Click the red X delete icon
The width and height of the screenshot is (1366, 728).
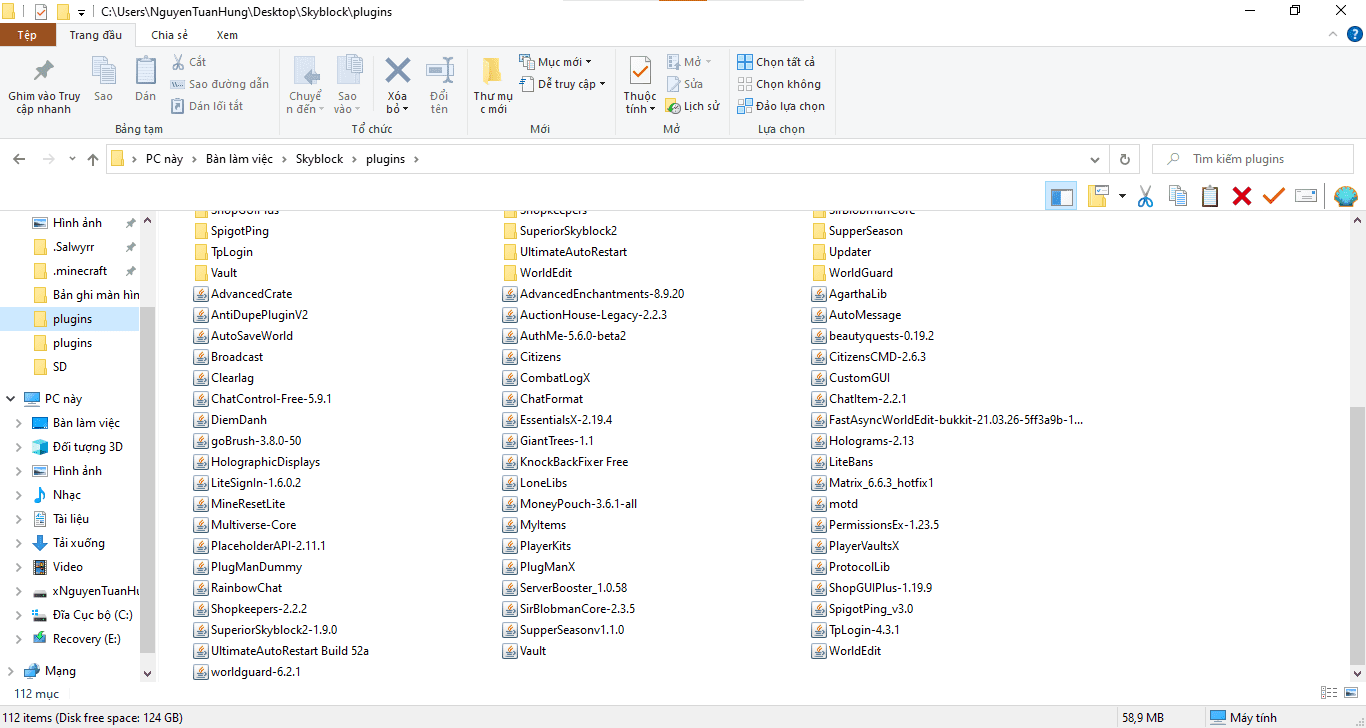tap(1242, 196)
